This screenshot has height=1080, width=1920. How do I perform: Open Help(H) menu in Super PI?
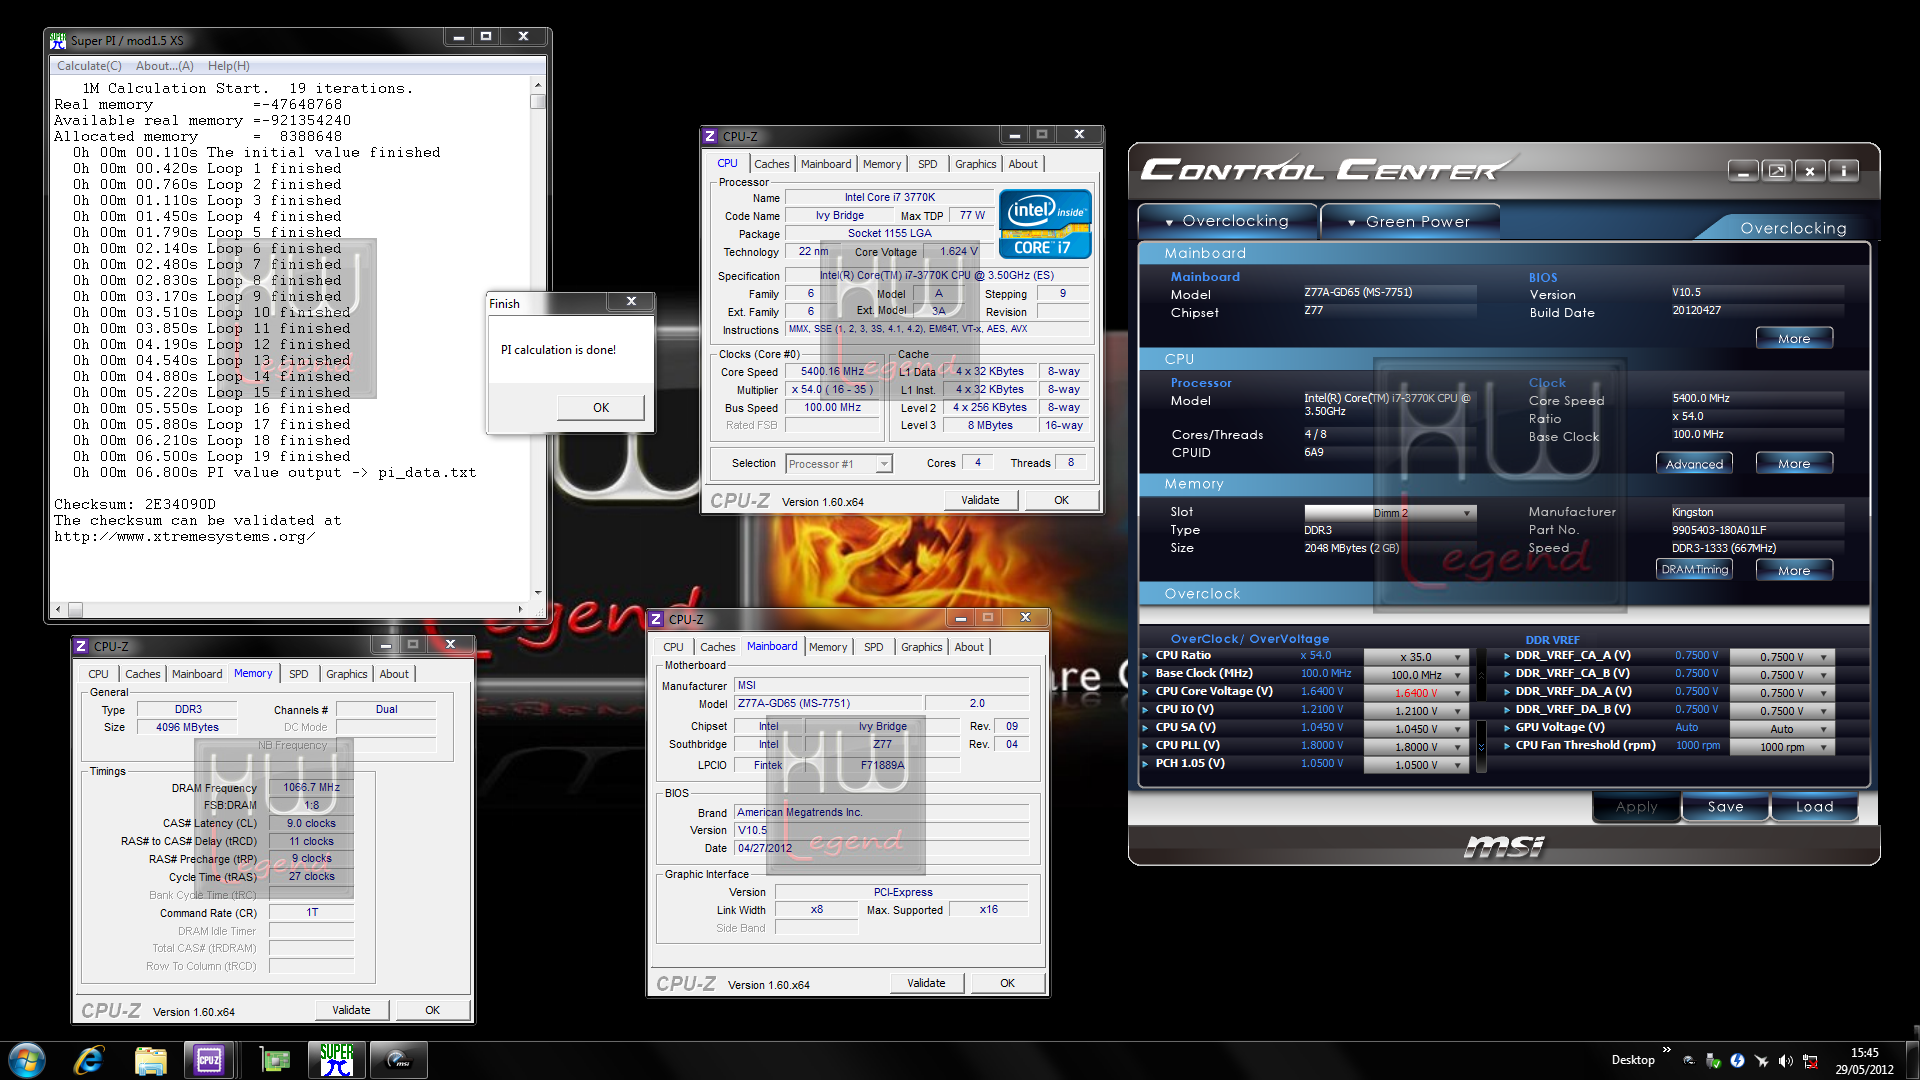click(x=229, y=66)
